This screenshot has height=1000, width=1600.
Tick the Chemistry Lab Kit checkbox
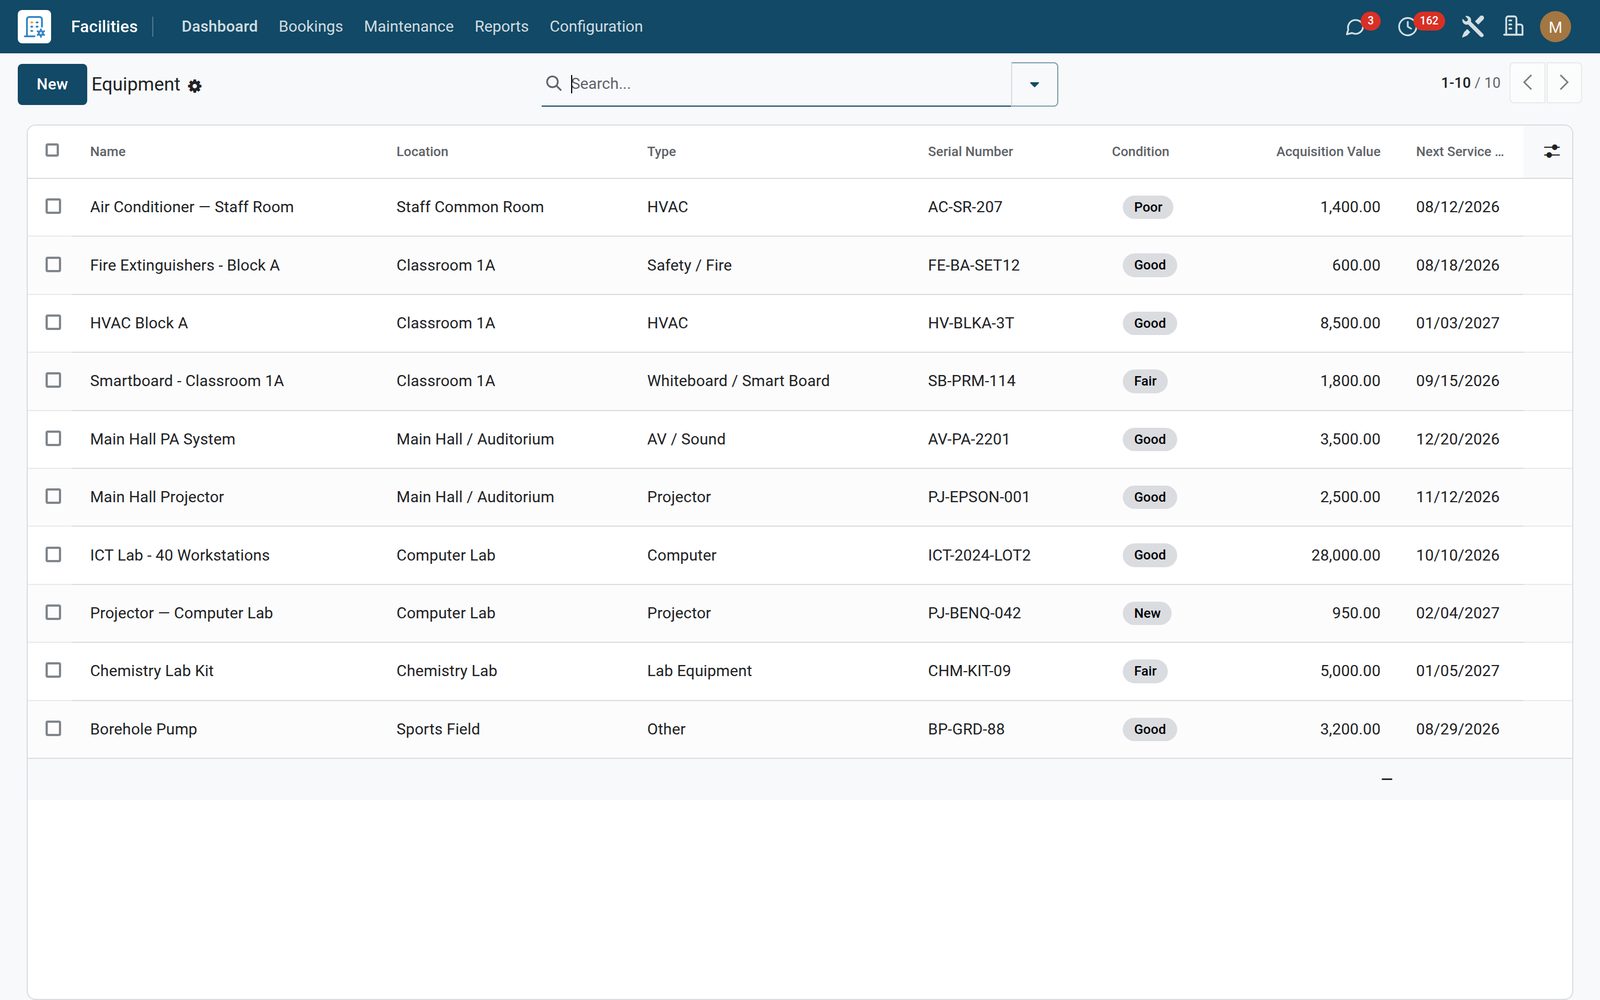[x=53, y=670]
